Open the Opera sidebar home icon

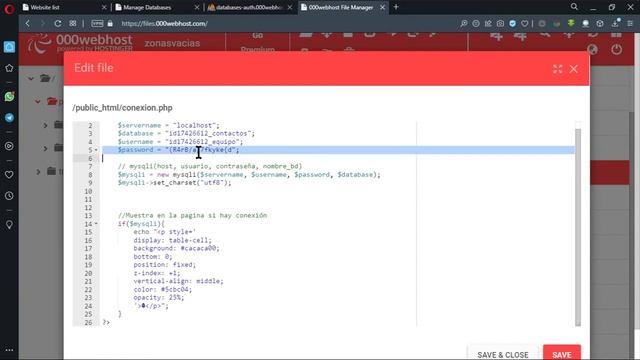coord(9,47)
